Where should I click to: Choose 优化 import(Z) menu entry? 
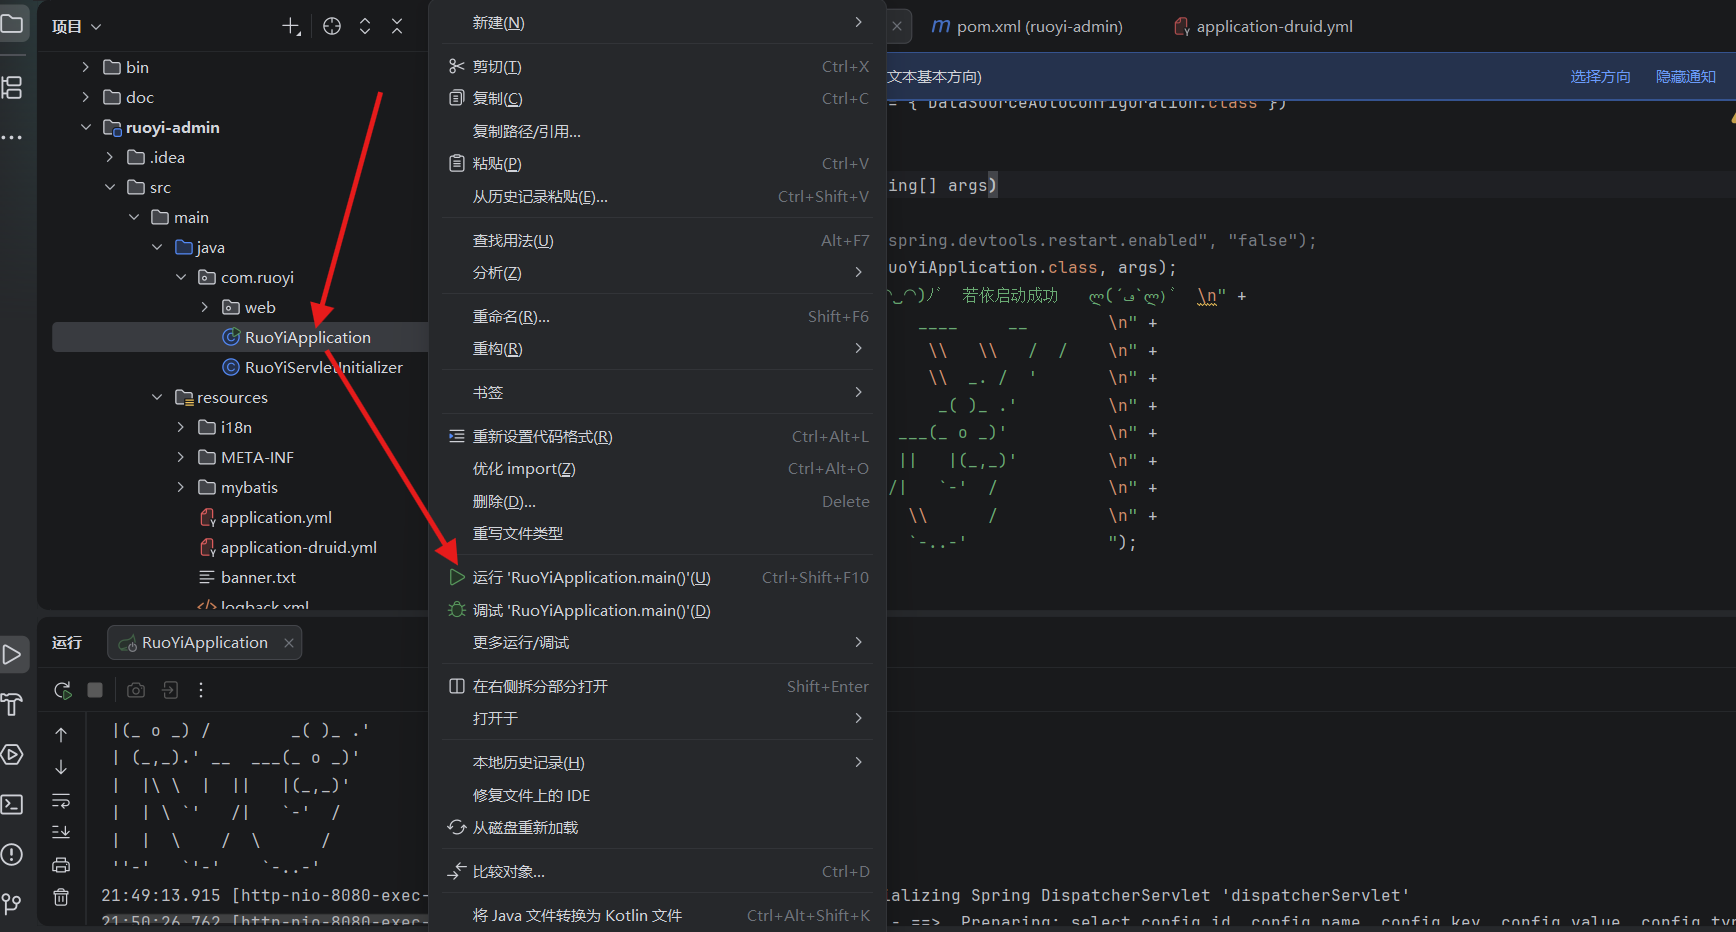(x=657, y=468)
